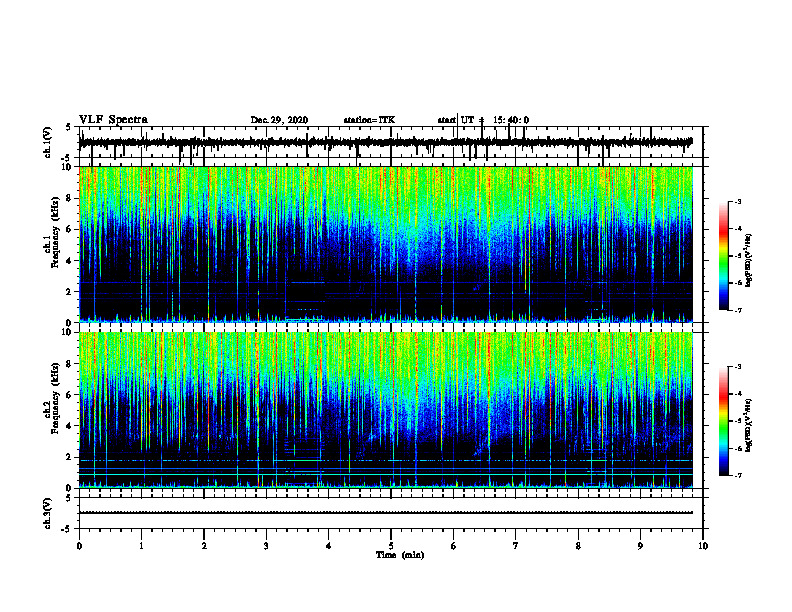The height and width of the screenshot is (612, 792).
Task: Click the time axis tick label '8'
Action: point(578,546)
